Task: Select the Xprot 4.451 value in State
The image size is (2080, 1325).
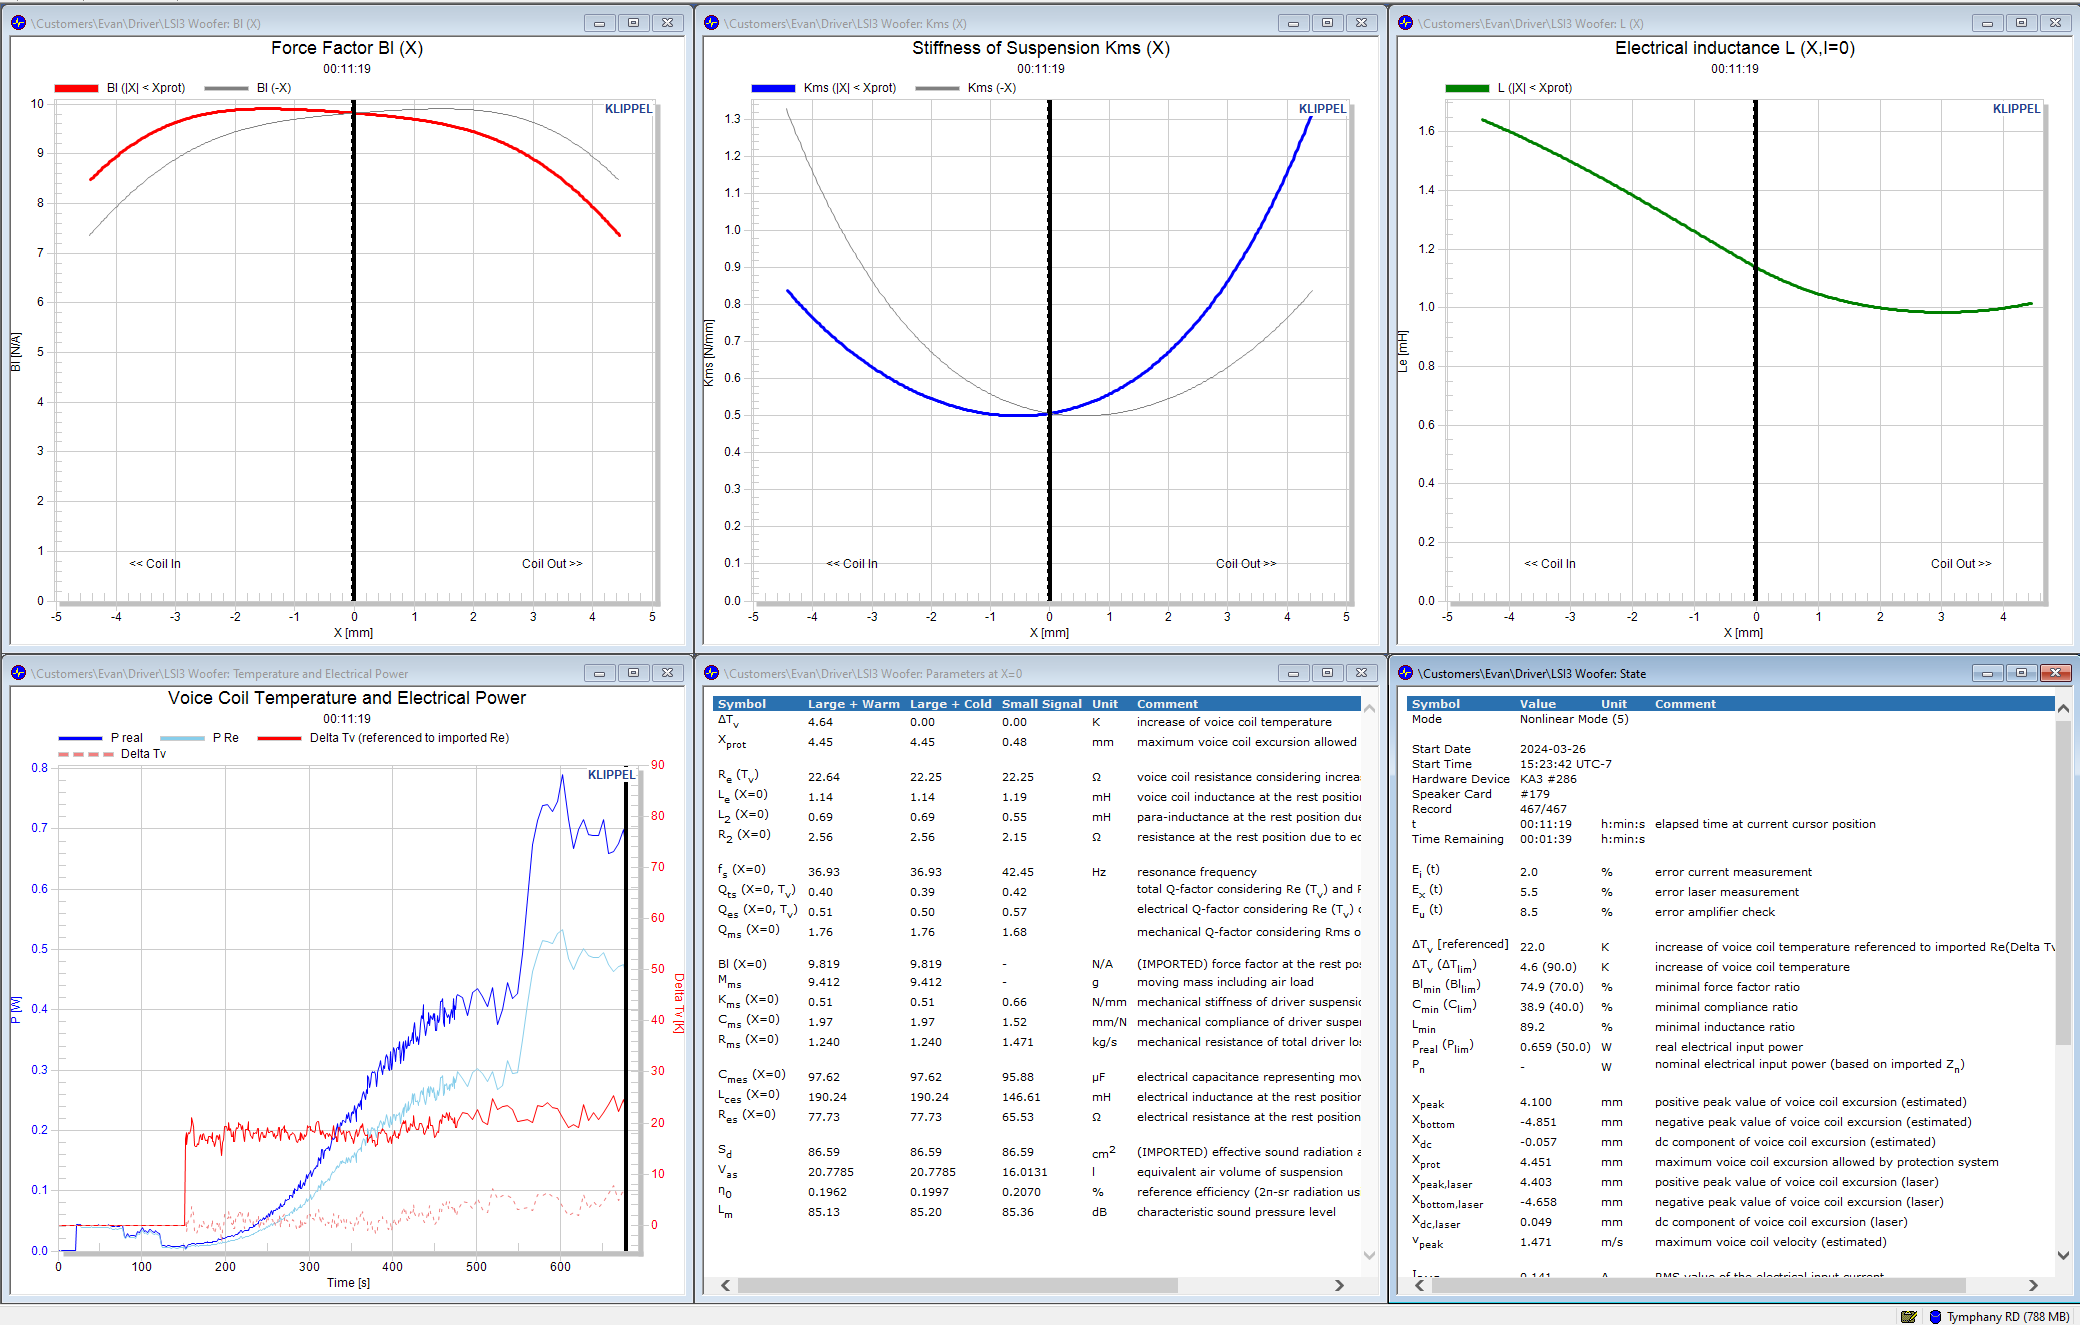Action: (1535, 1162)
